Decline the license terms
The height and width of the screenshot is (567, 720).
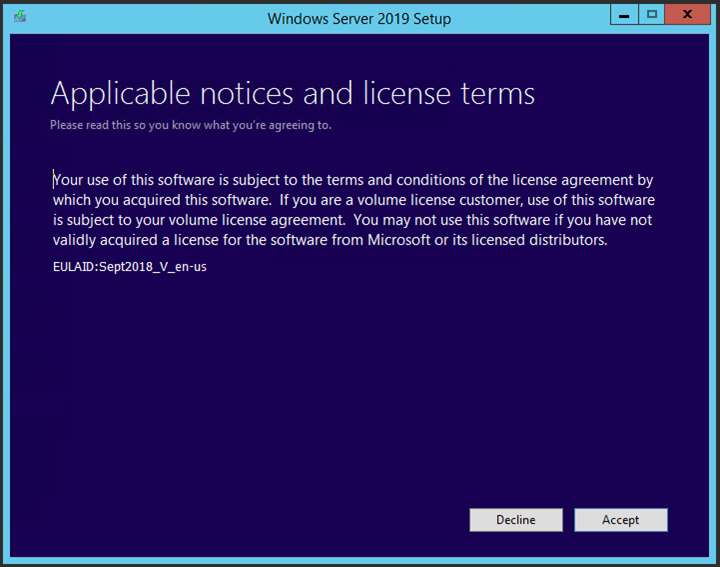pyautogui.click(x=516, y=520)
